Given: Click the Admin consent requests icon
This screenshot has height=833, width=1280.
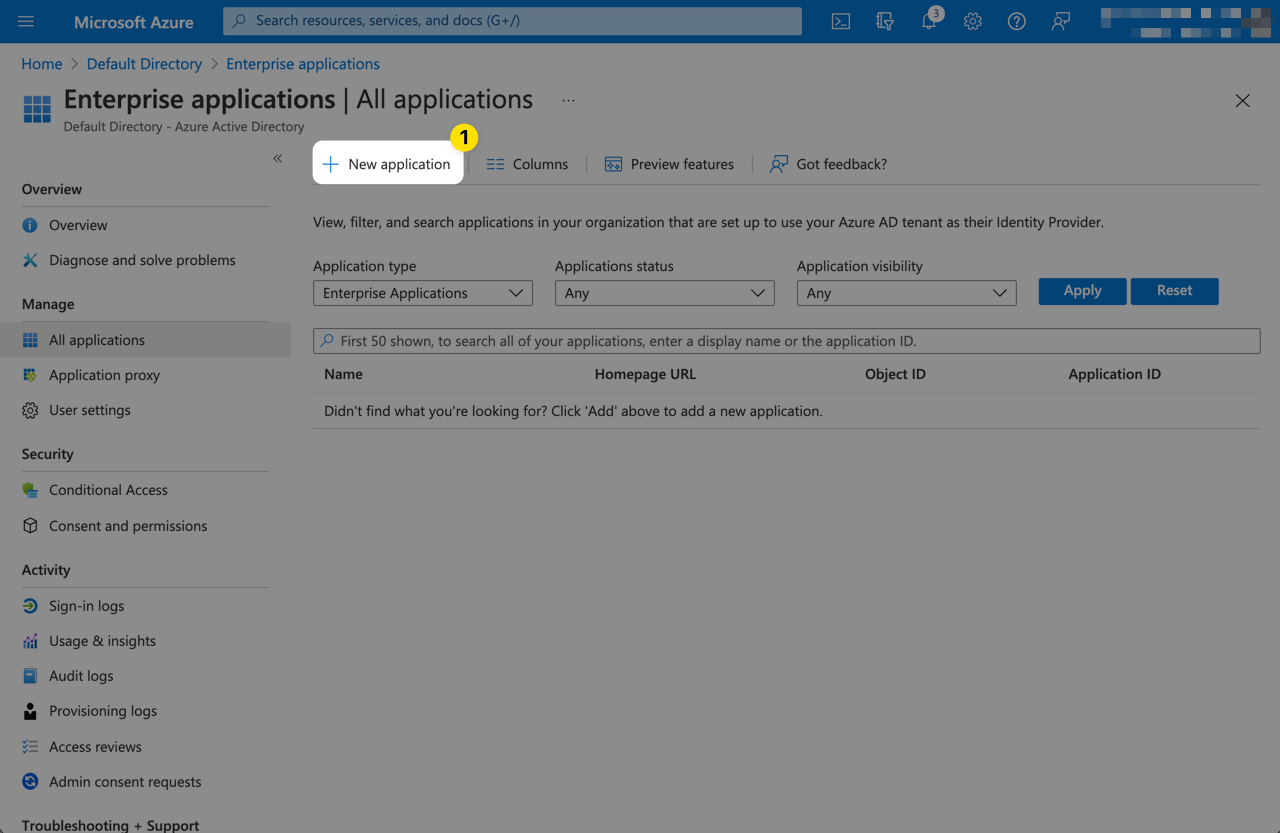Looking at the screenshot, I should 30,782.
